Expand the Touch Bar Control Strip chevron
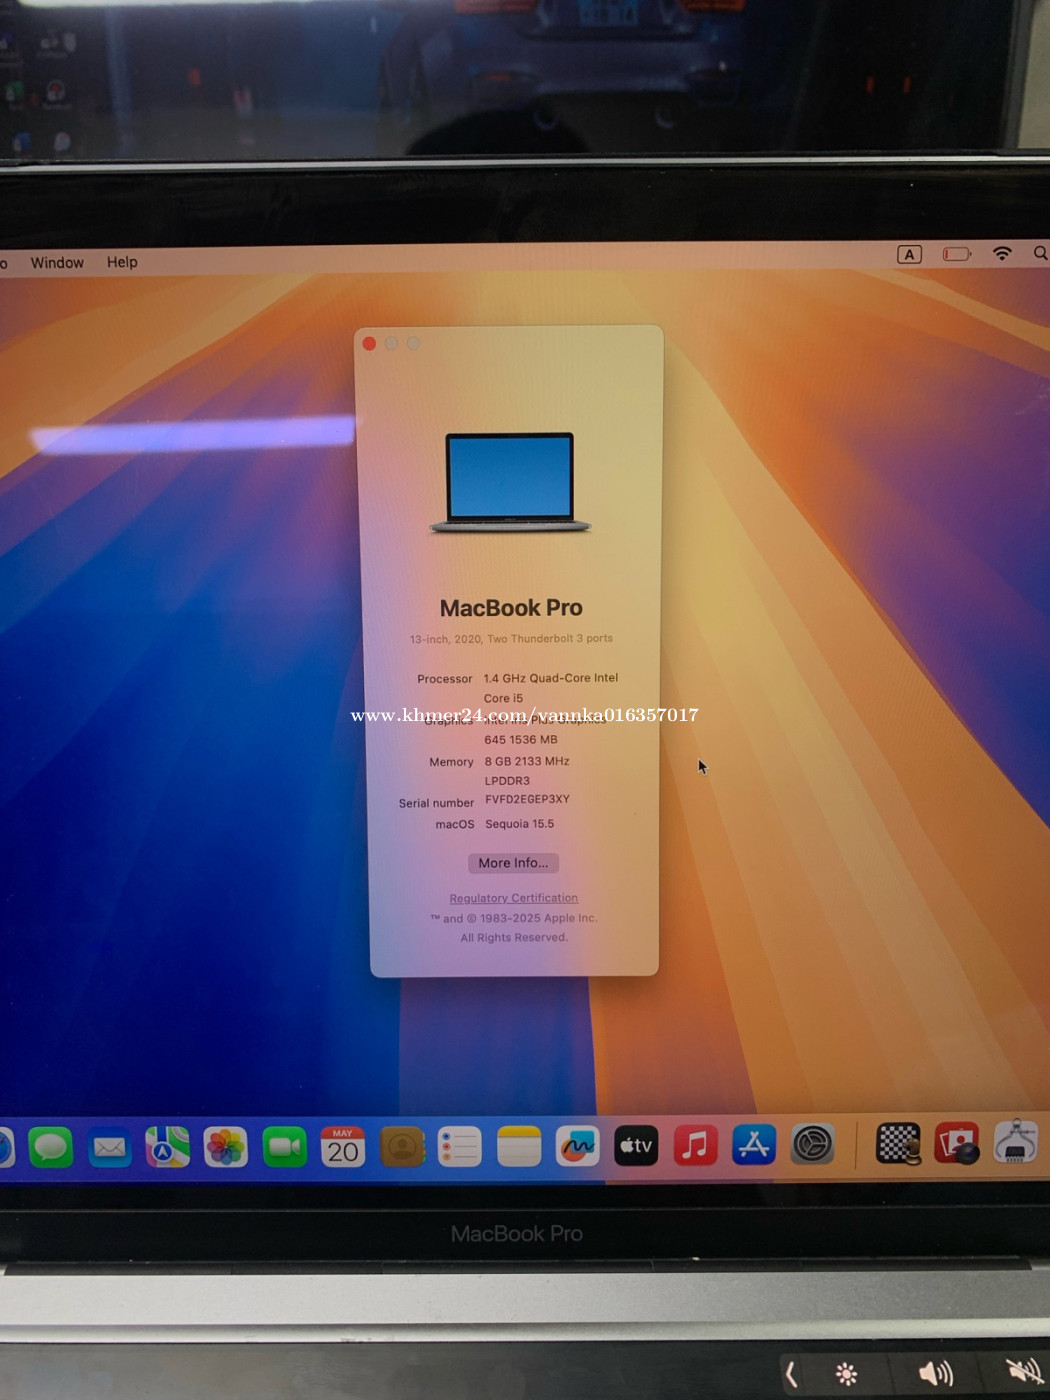The height and width of the screenshot is (1400, 1050). click(x=791, y=1375)
